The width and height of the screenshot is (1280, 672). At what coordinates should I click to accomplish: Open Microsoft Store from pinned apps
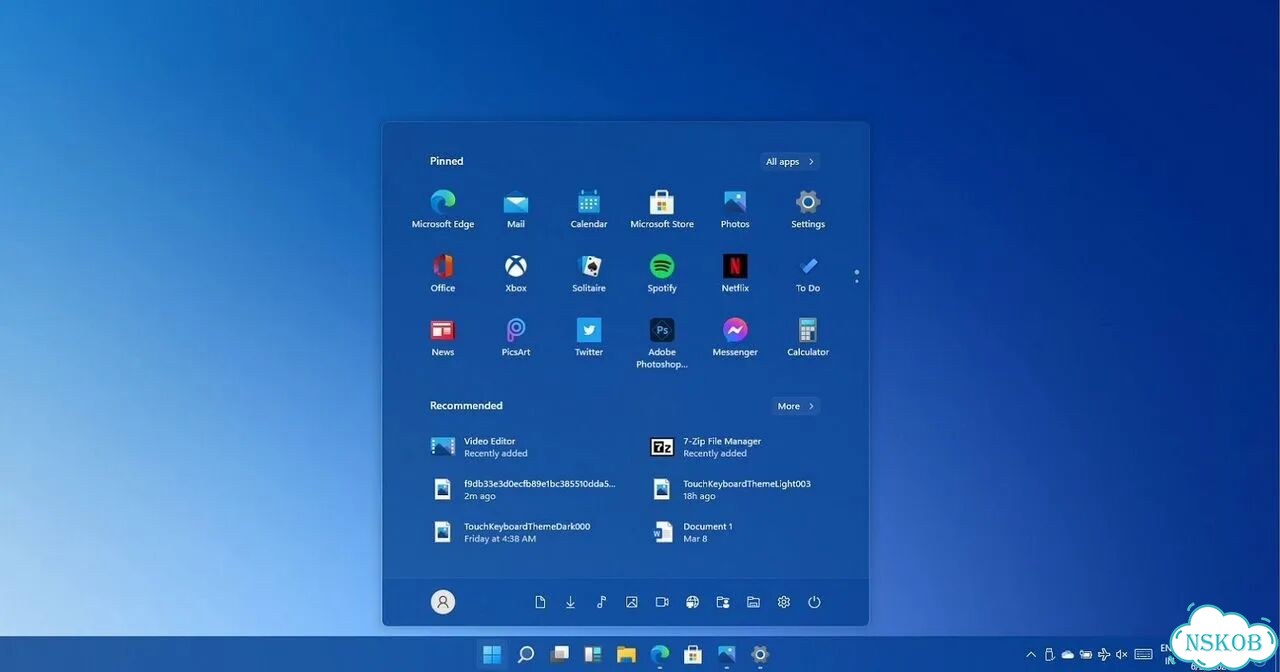coord(662,210)
